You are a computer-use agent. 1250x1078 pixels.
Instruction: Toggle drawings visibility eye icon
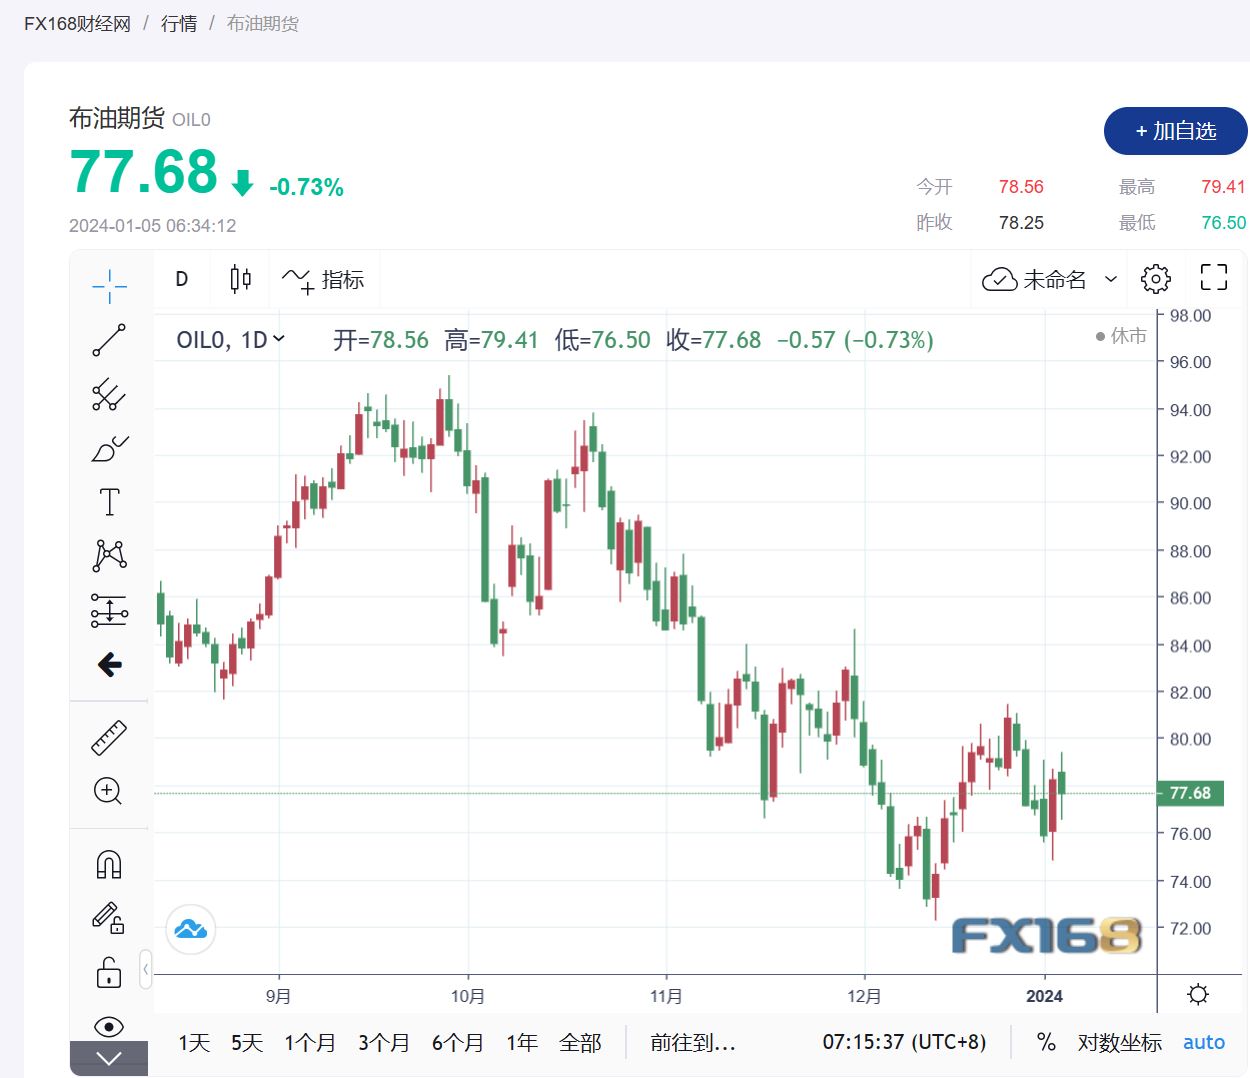[x=109, y=1026]
